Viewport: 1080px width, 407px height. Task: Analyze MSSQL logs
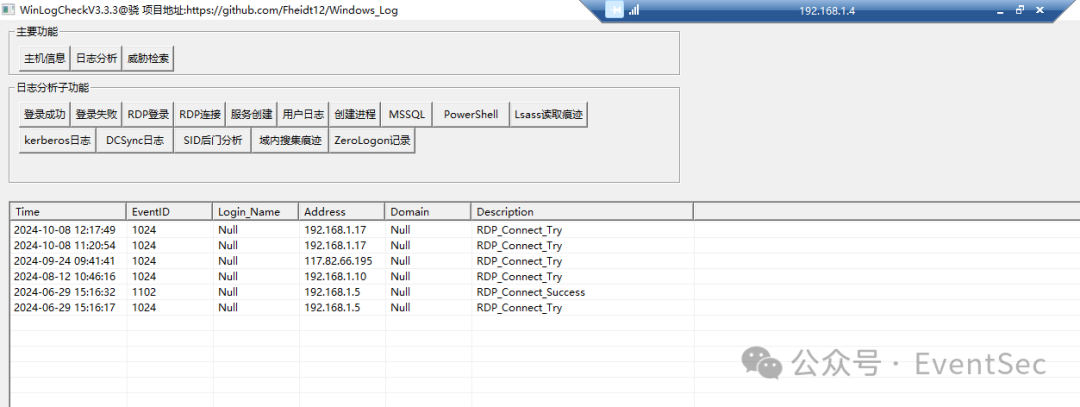click(407, 115)
